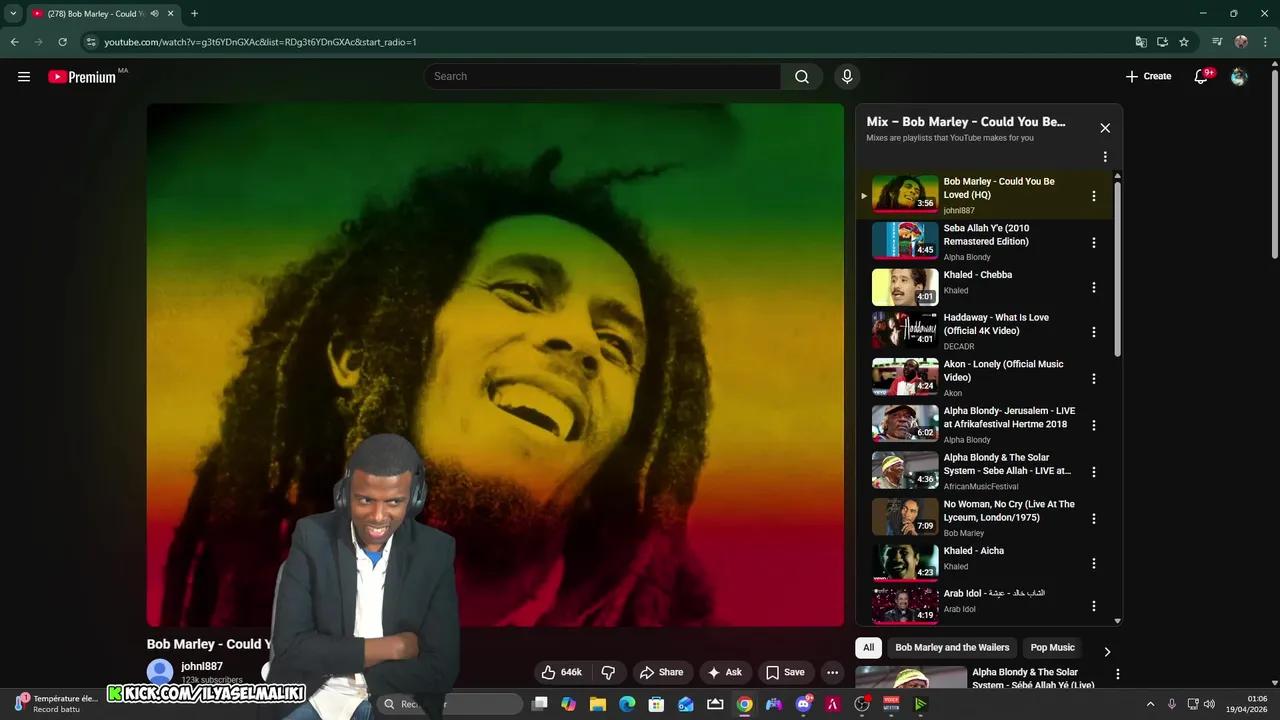Open options for Could You Be Loved (HQ)
Screen dimensions: 1280x720
click(1093, 196)
